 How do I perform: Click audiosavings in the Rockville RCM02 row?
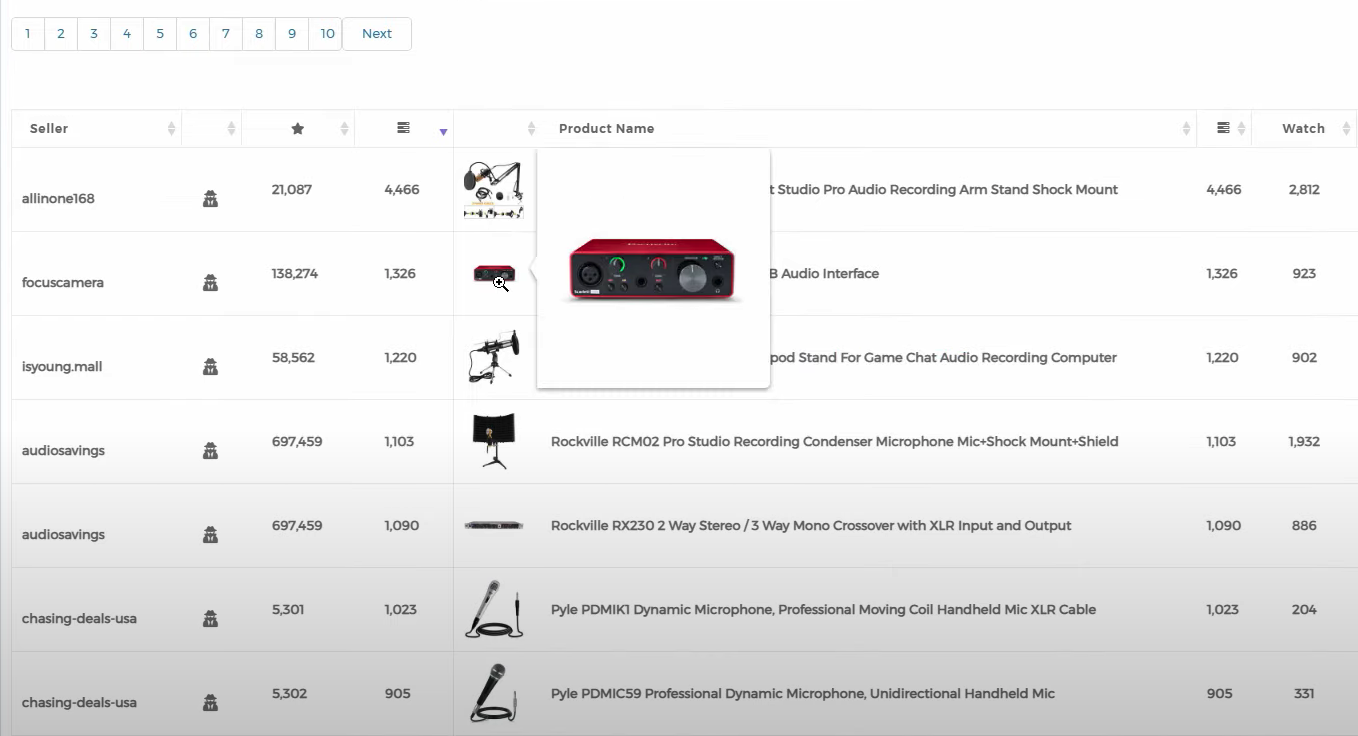[63, 451]
